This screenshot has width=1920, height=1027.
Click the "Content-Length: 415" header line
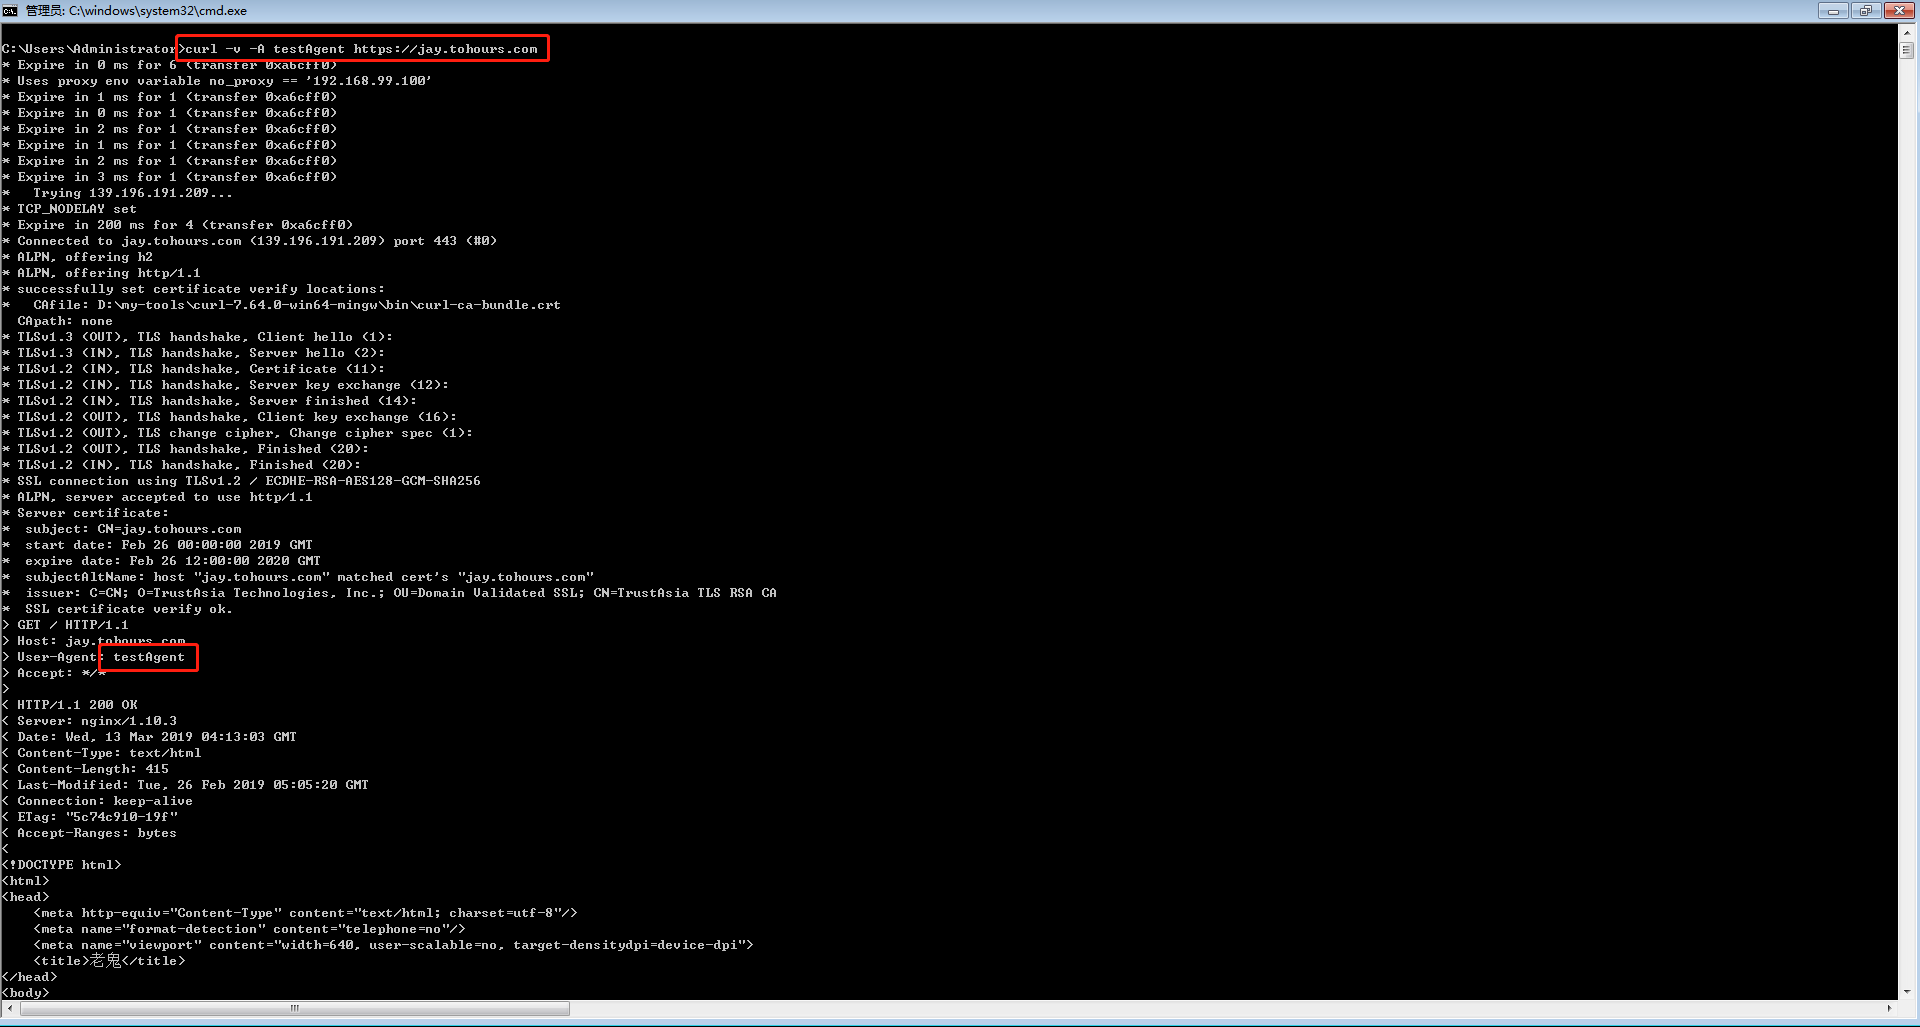92,769
